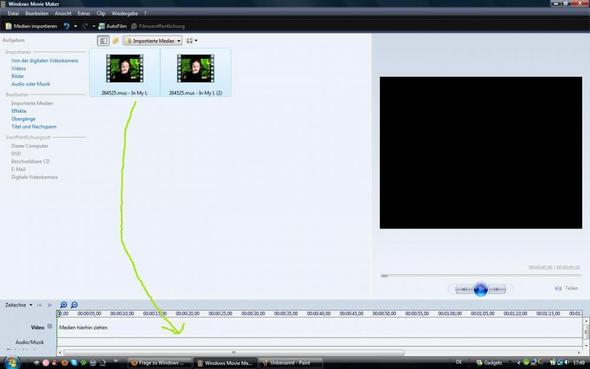This screenshot has height=369, width=590.
Task: Switch to the Paint taskbar window
Action: [x=290, y=363]
